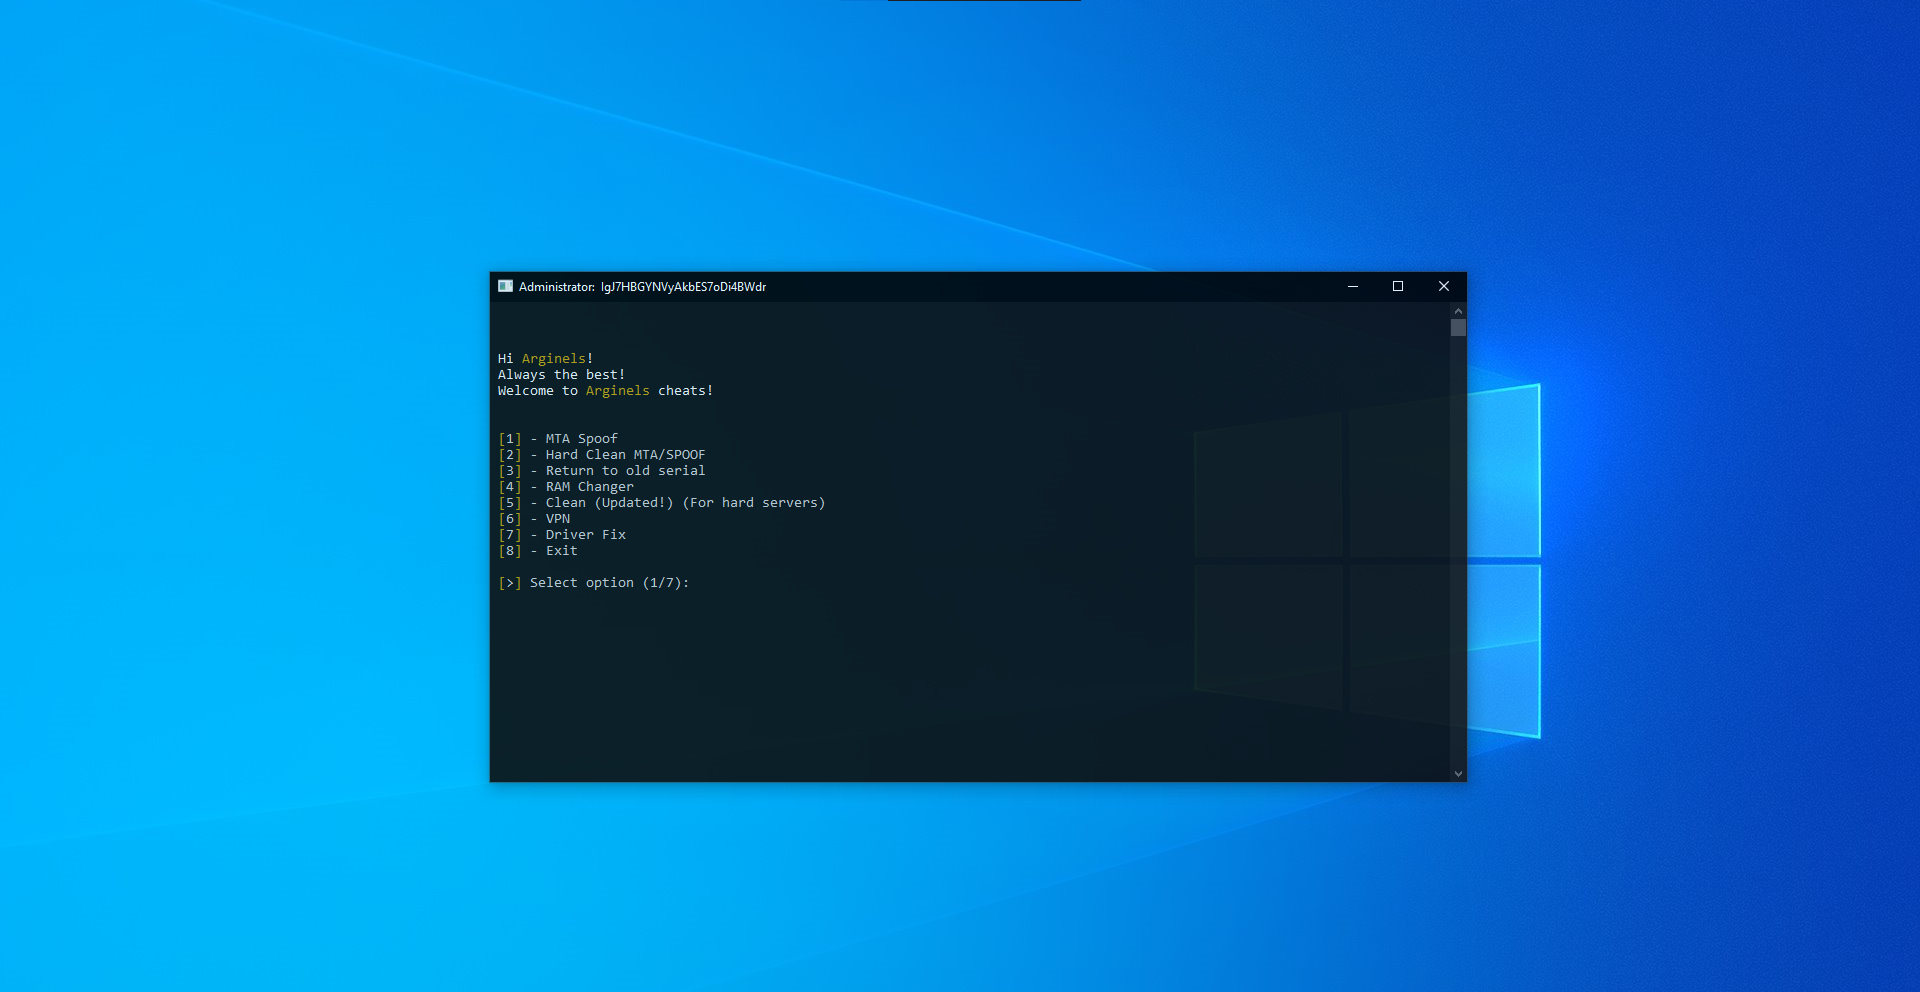Click the Welcome to Arginels cheats text
1920x992 pixels.
[605, 391]
